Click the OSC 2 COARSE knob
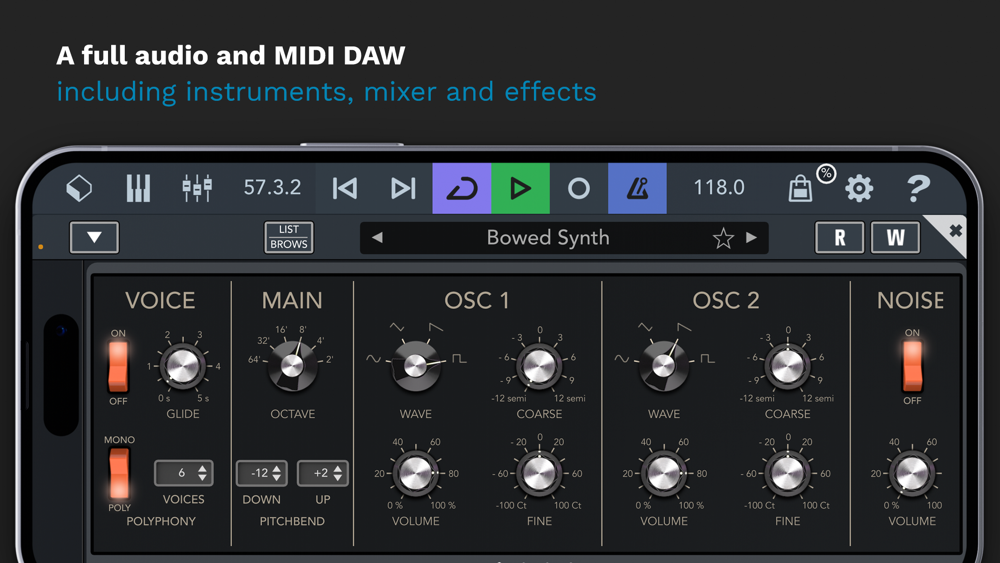Screen dimensions: 1000x563 (x=788, y=367)
